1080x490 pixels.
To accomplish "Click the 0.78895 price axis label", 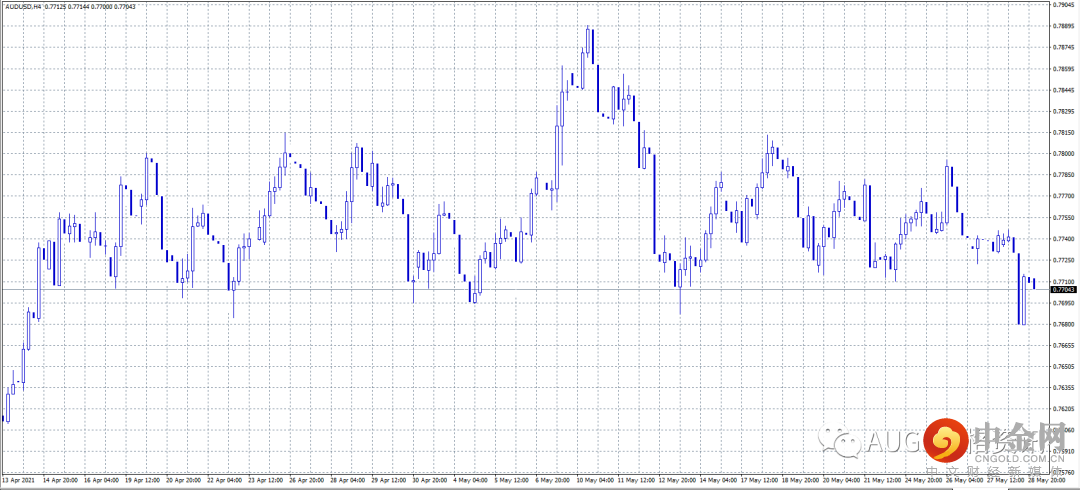I will 1065,26.
